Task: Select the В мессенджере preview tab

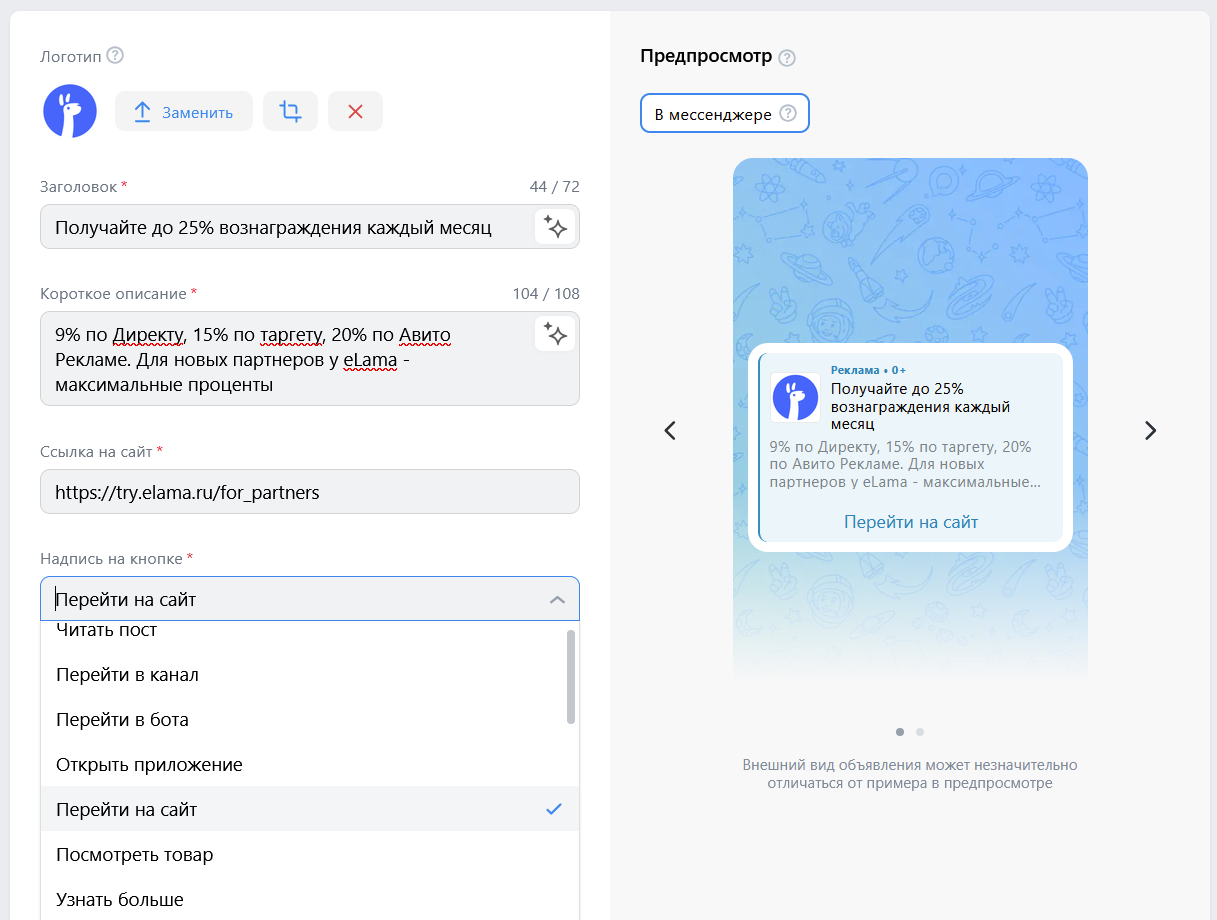Action: click(x=725, y=114)
